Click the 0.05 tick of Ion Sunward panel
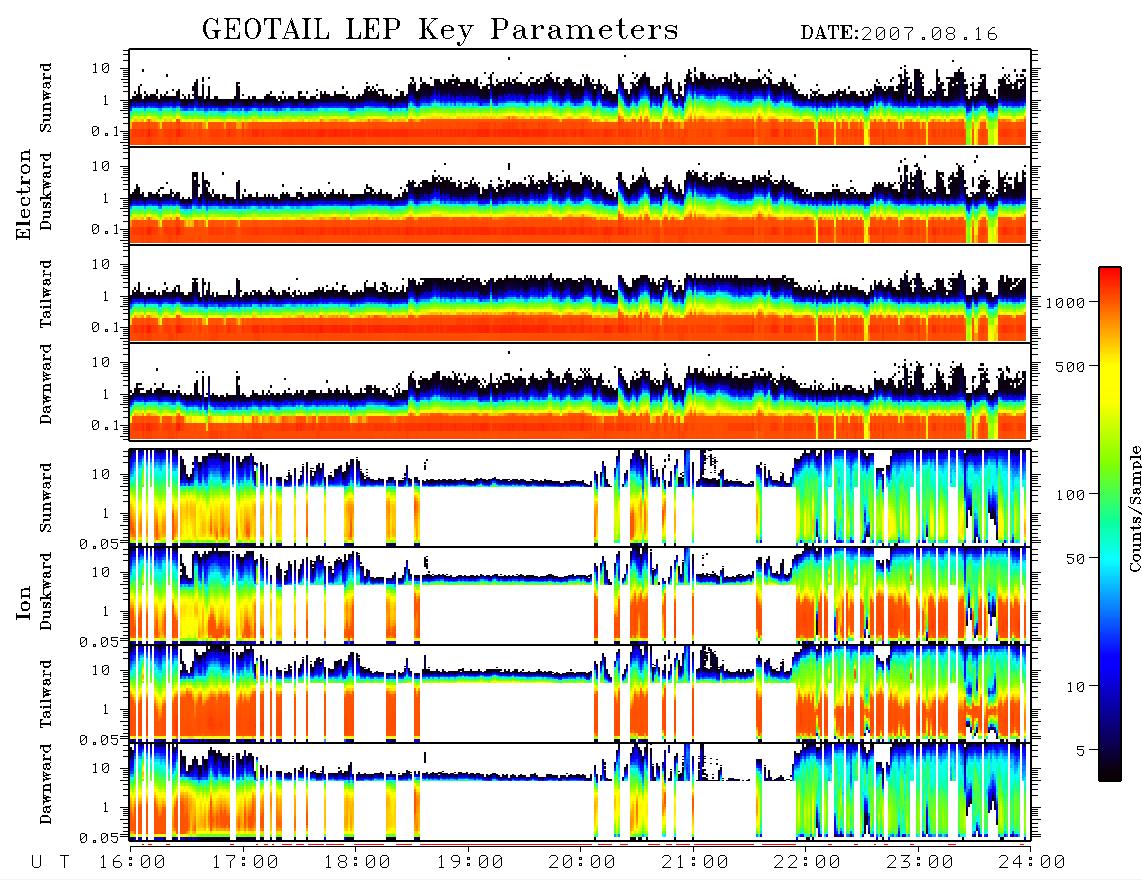1142x880 pixels. pos(99,543)
